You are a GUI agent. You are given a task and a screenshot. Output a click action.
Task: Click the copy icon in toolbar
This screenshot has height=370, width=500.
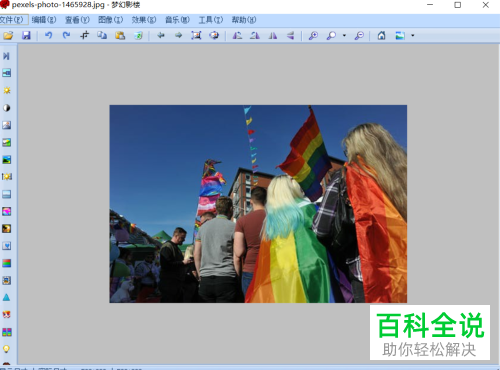coord(102,35)
